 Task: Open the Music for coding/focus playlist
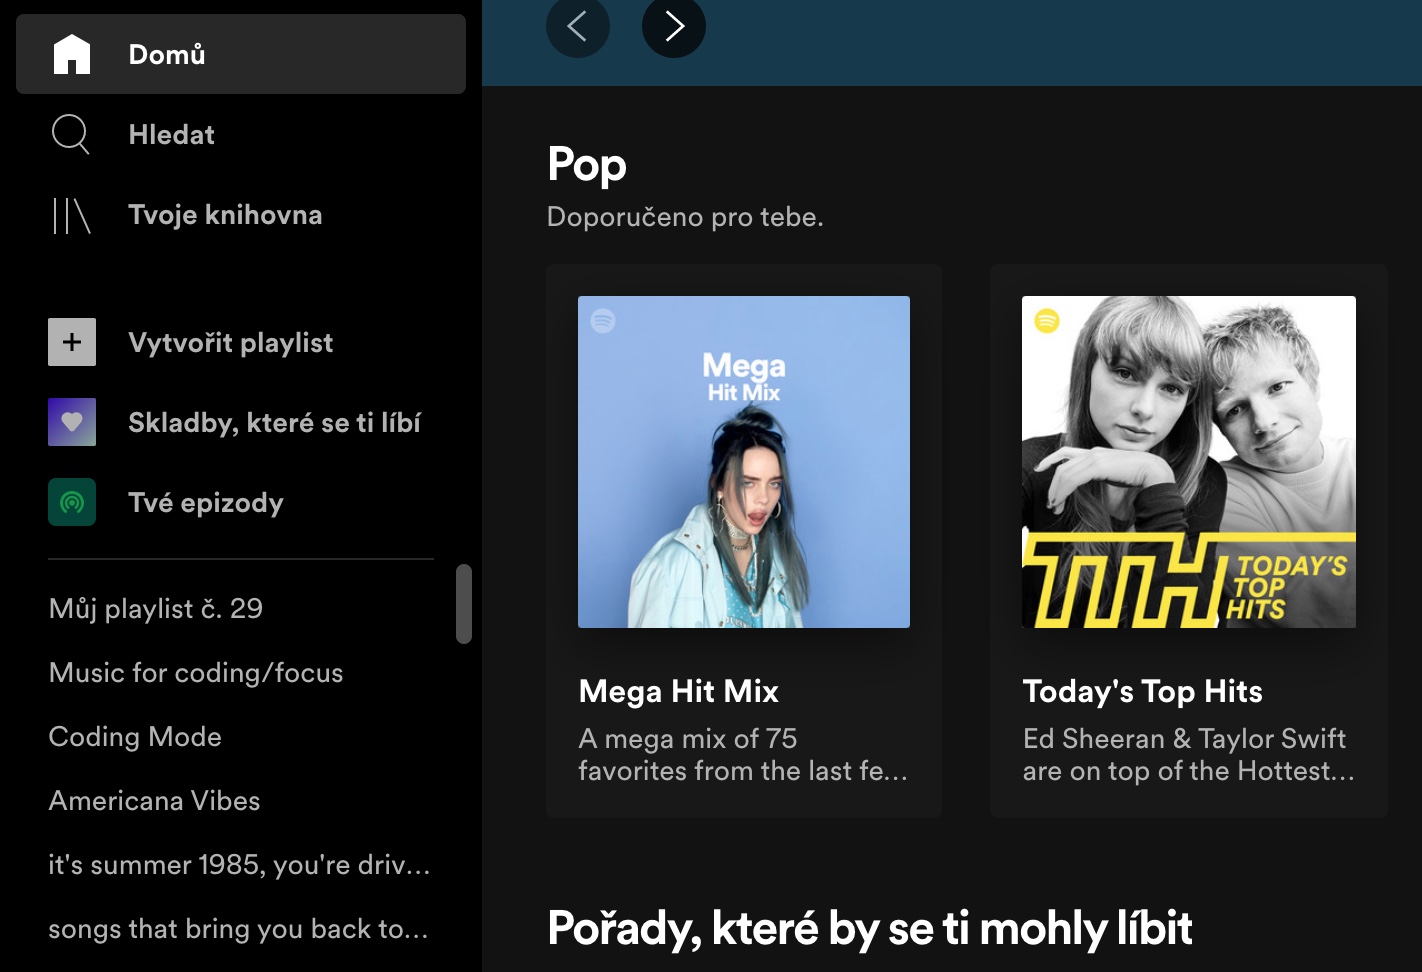196,673
